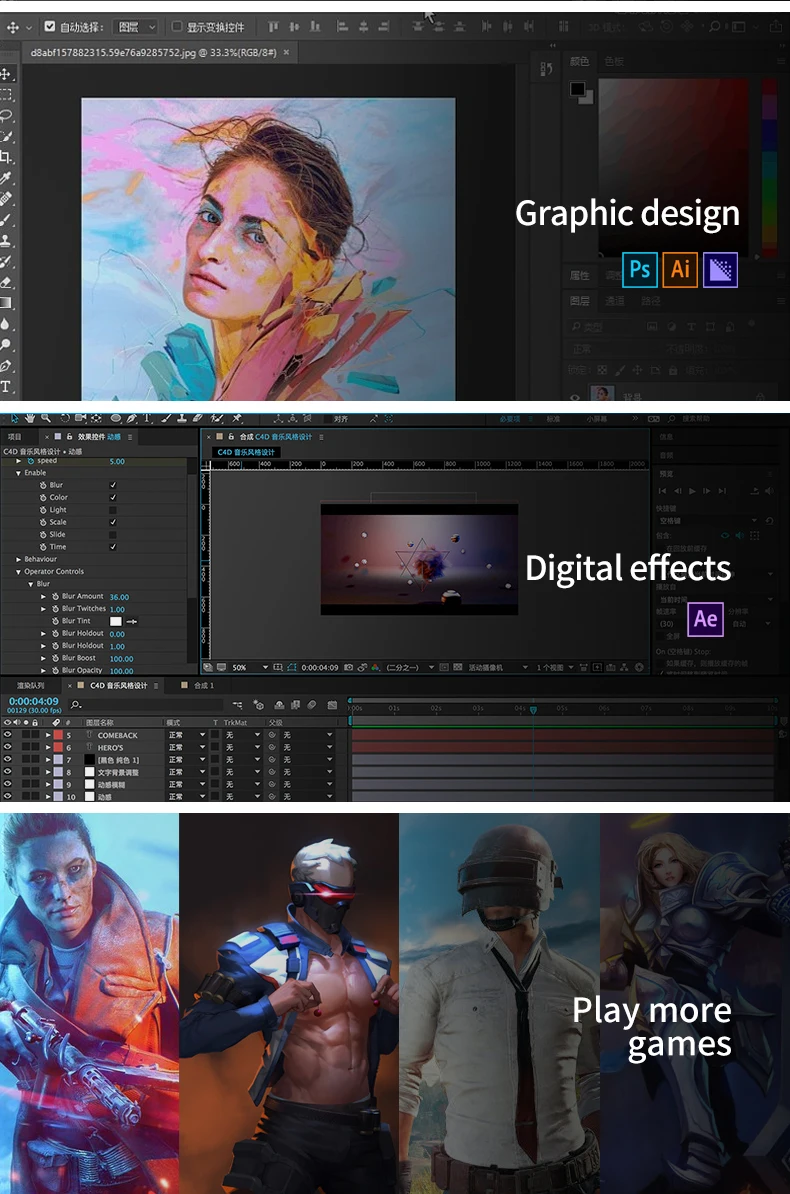Open the 图层 auto-select dropdown
This screenshot has height=1194, width=790.
(136, 27)
